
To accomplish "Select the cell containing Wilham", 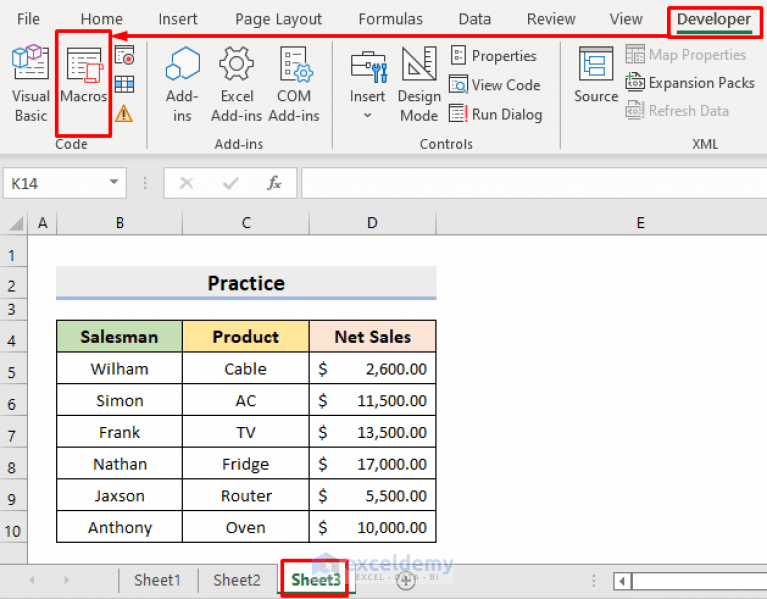I will tap(119, 368).
